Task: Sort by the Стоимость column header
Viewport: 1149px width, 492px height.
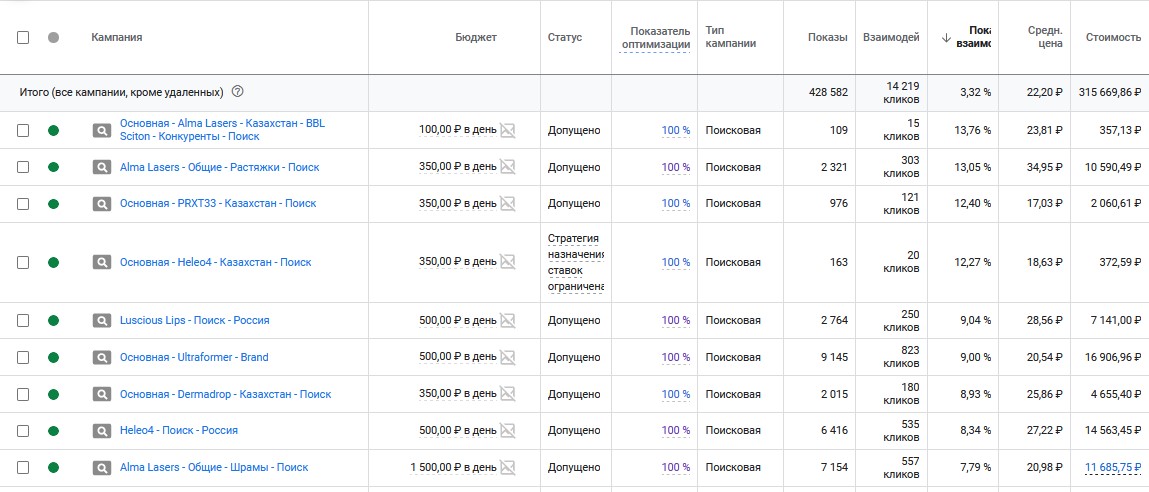Action: [1113, 37]
